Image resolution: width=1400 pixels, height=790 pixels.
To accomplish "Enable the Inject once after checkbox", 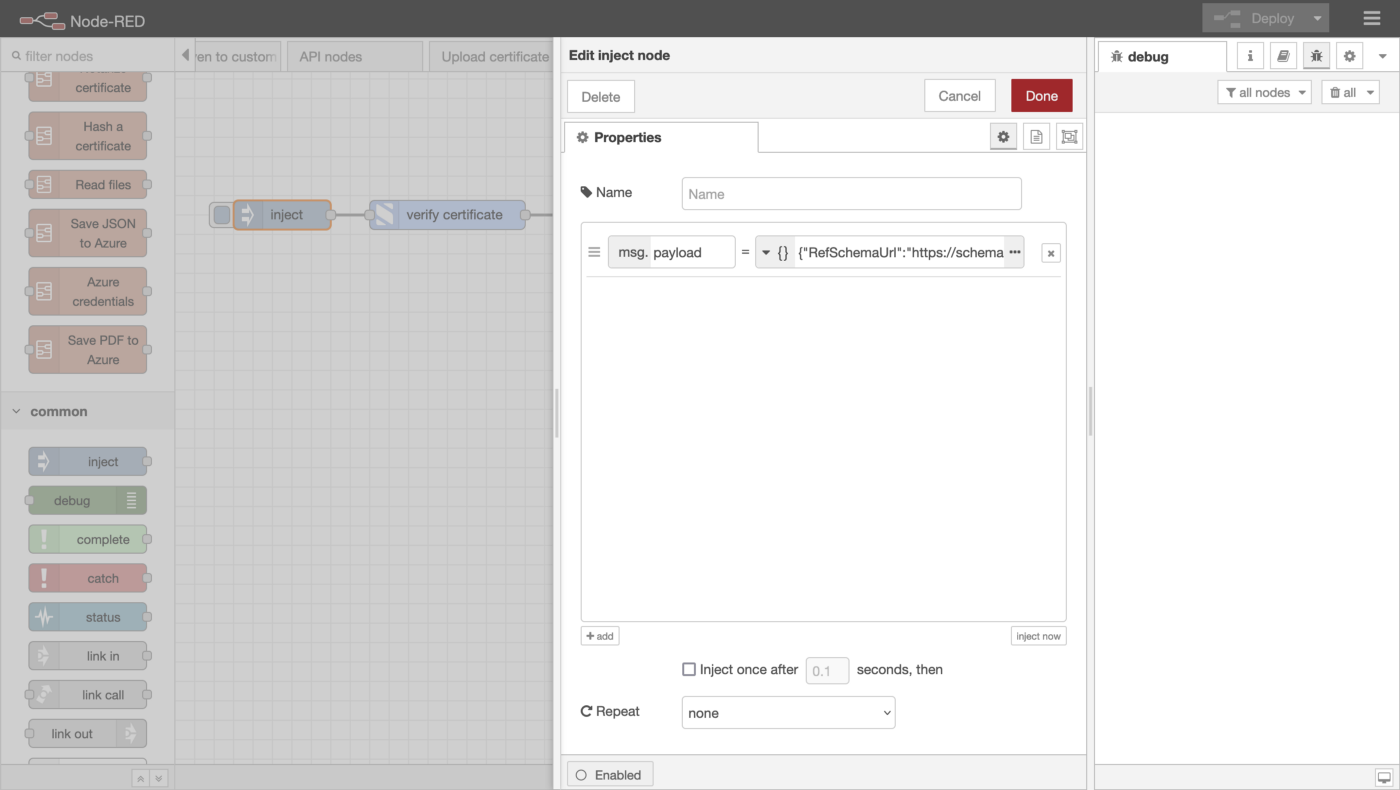I will [x=689, y=669].
